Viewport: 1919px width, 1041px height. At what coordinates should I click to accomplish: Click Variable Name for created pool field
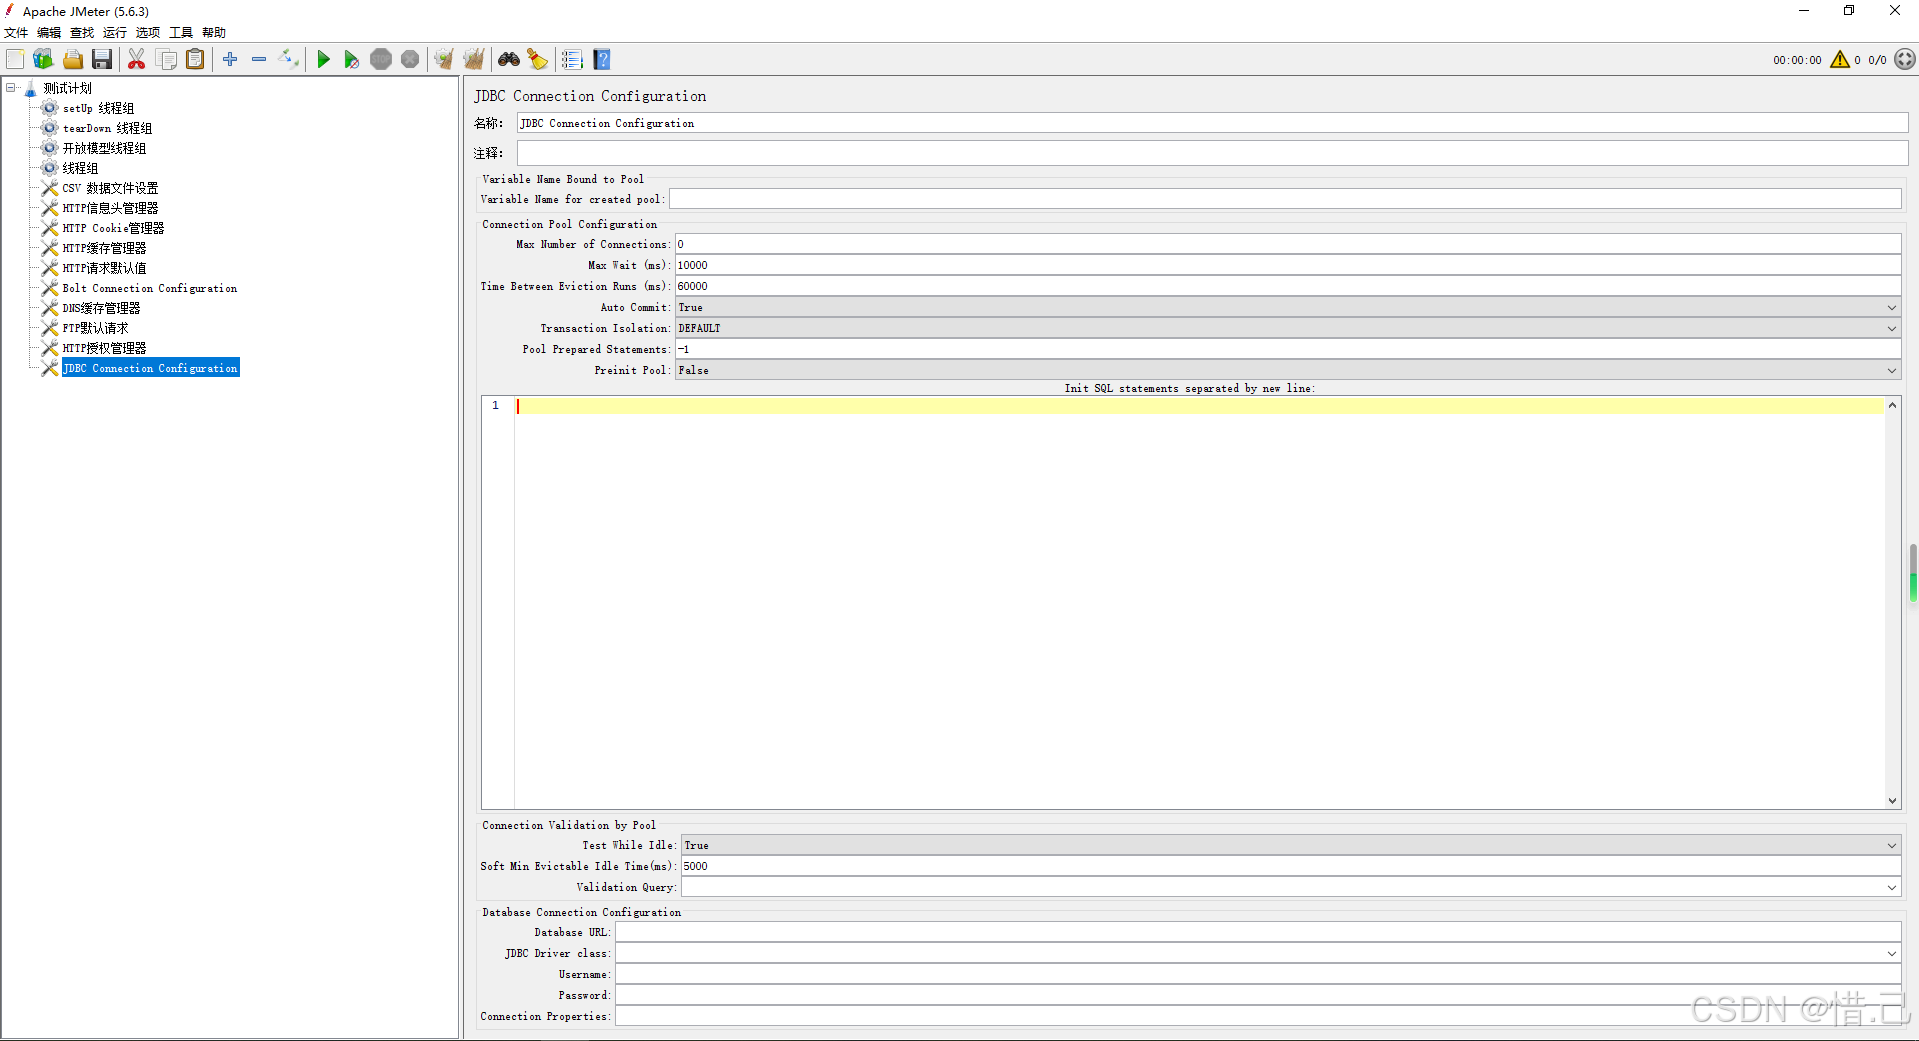pos(1285,199)
